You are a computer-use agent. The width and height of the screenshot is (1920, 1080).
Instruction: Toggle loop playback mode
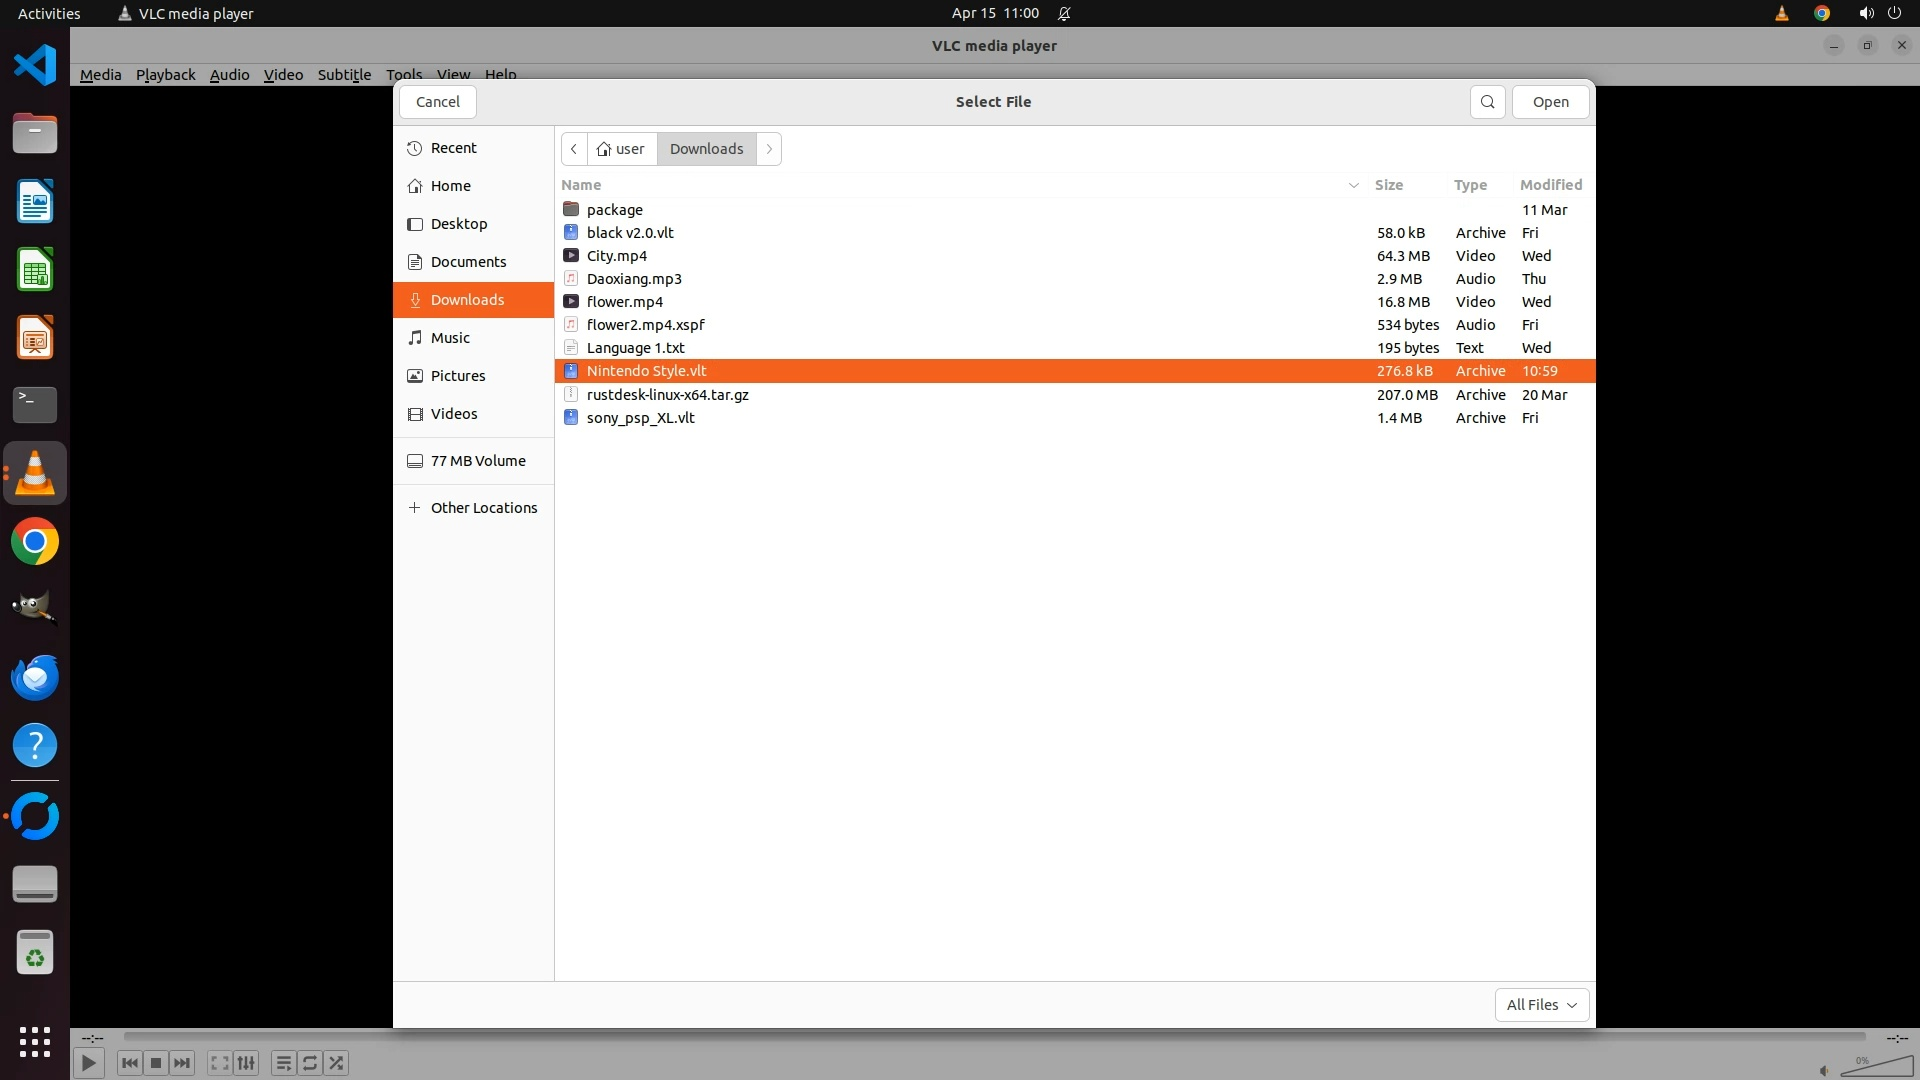point(310,1063)
